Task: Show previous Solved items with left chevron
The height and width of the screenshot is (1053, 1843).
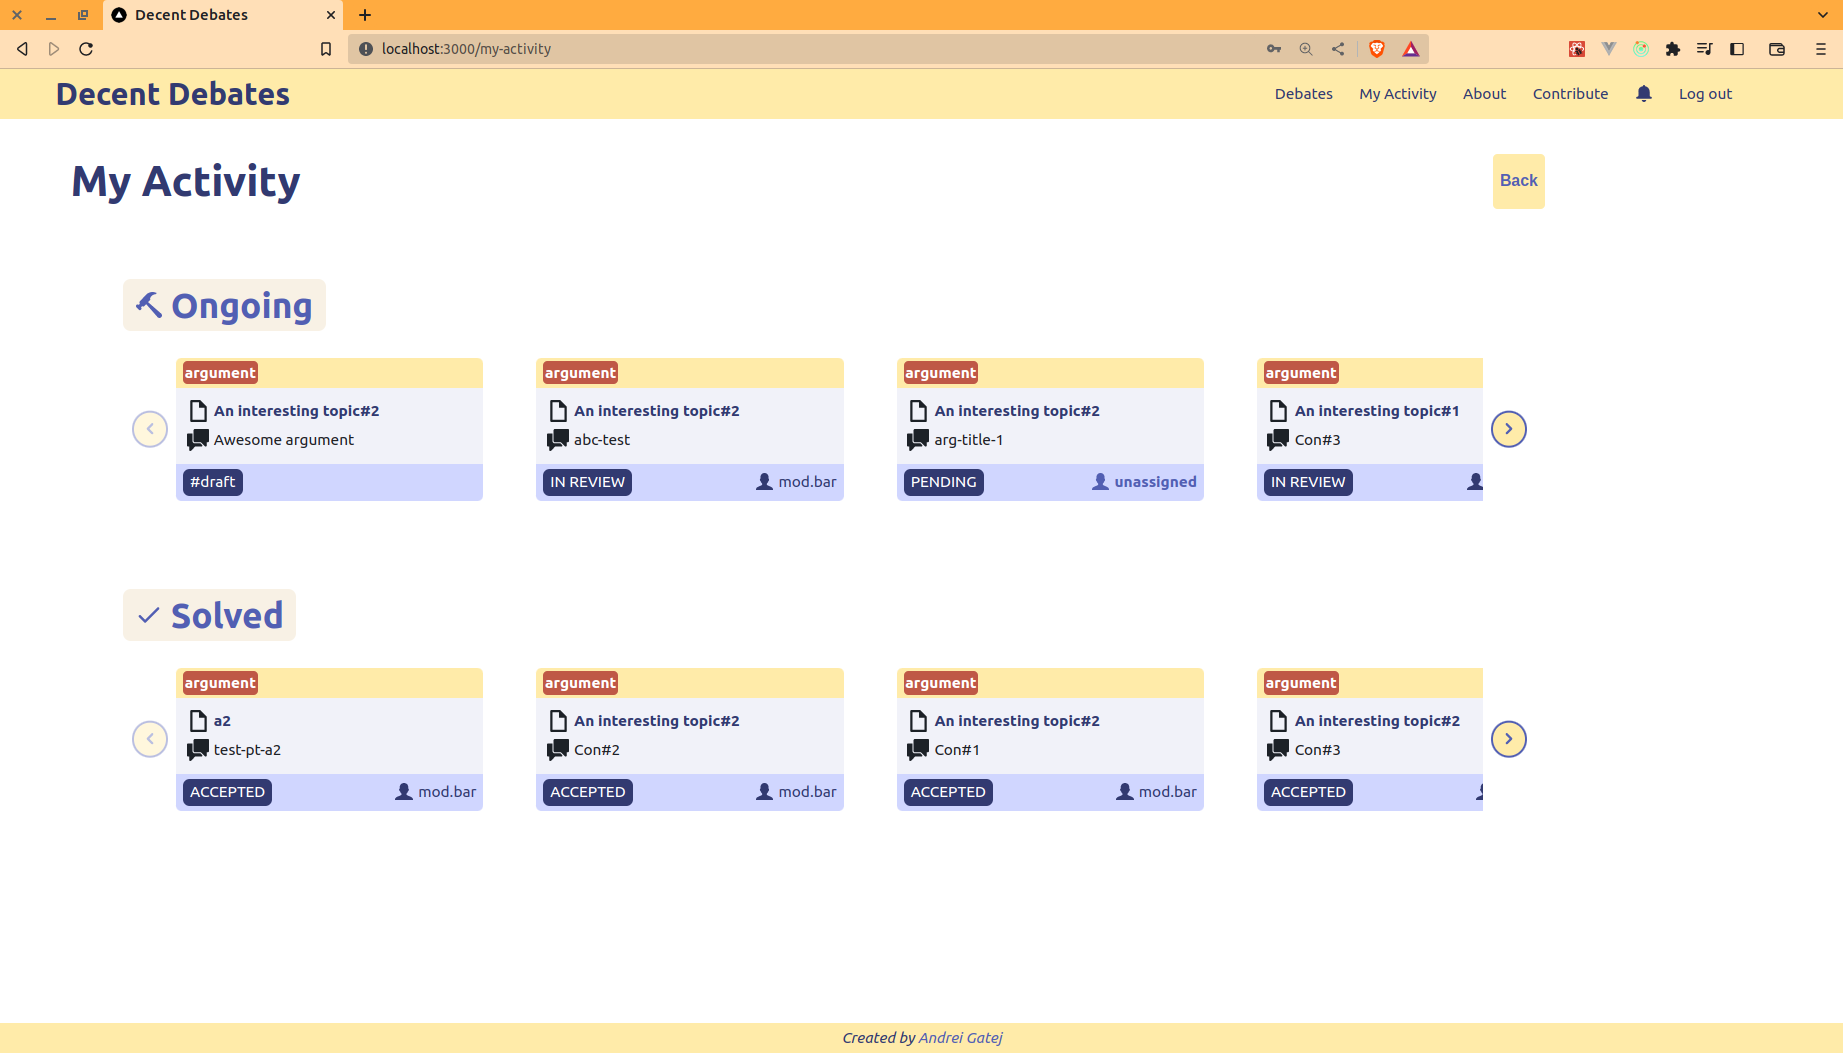Action: [150, 739]
